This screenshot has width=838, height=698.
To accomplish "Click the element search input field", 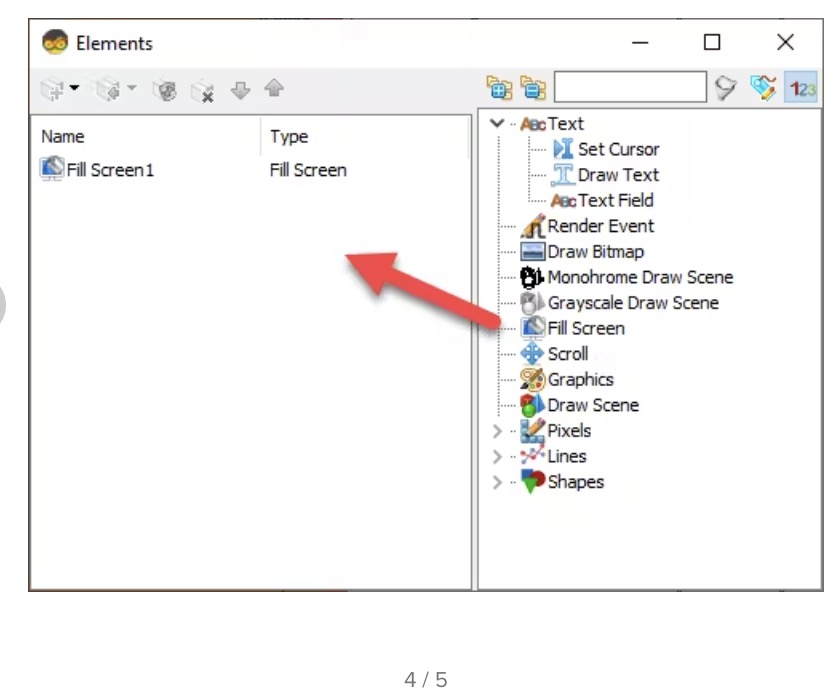I will click(x=630, y=88).
